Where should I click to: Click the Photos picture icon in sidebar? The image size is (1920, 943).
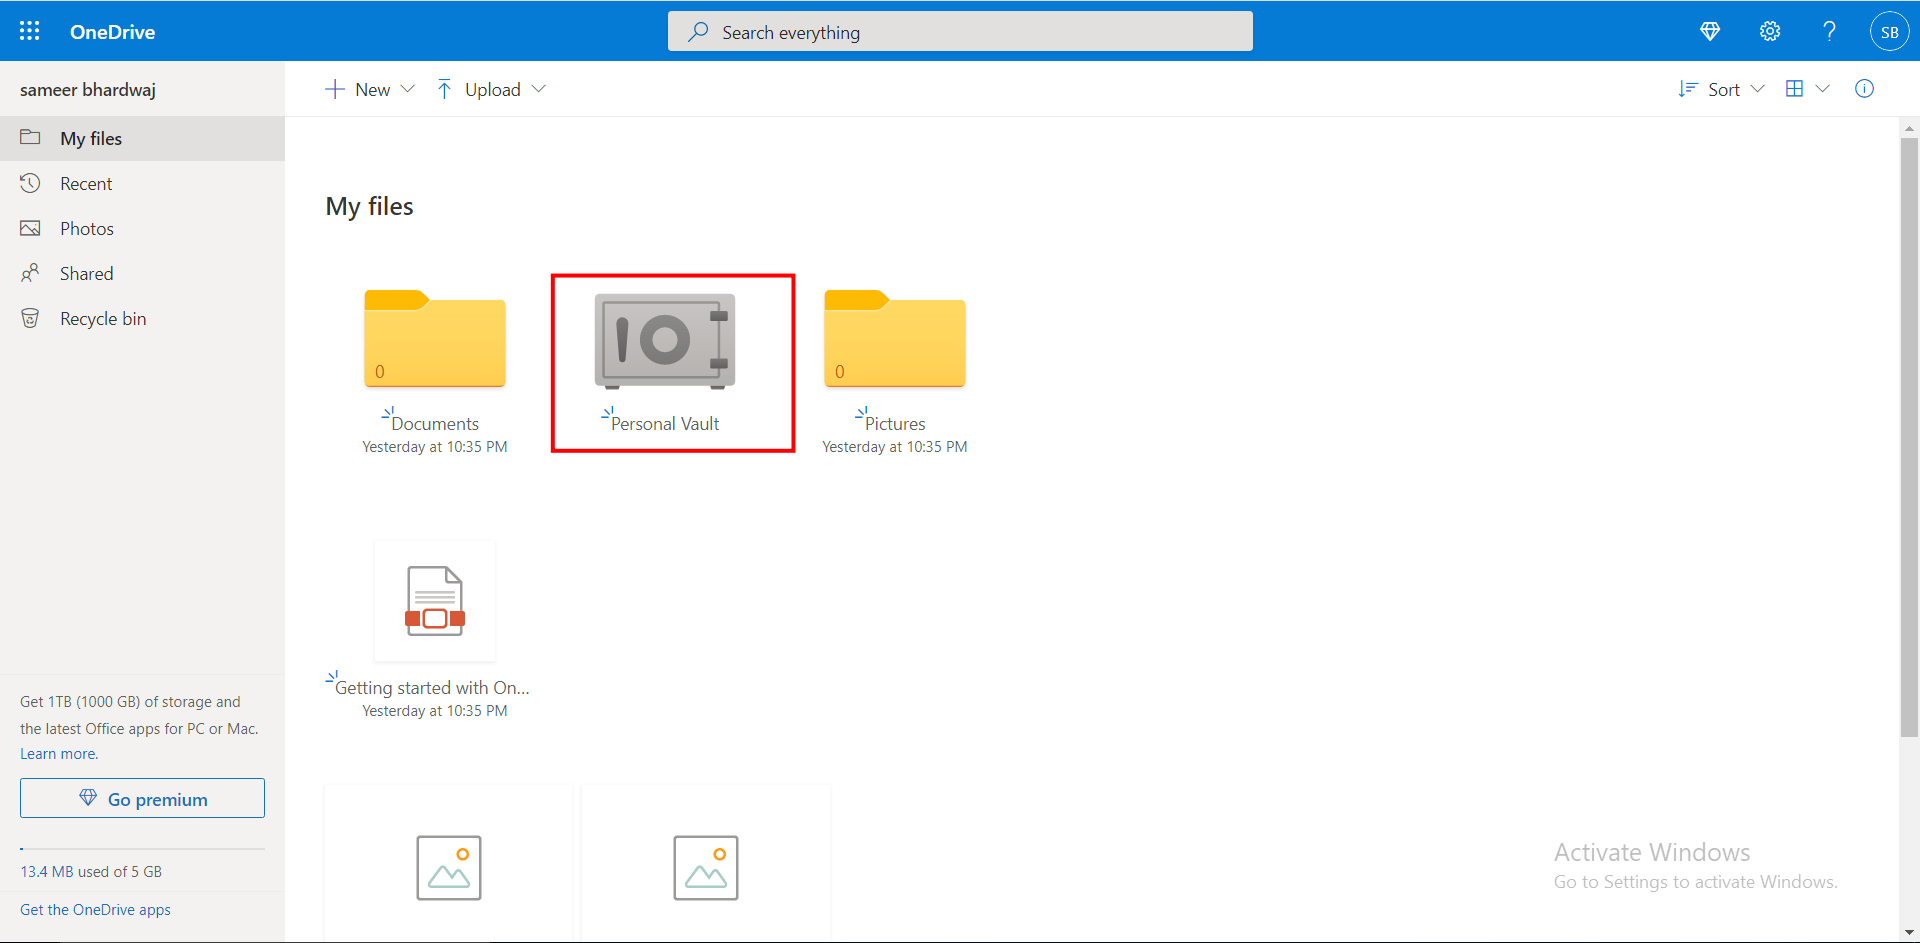(x=31, y=228)
